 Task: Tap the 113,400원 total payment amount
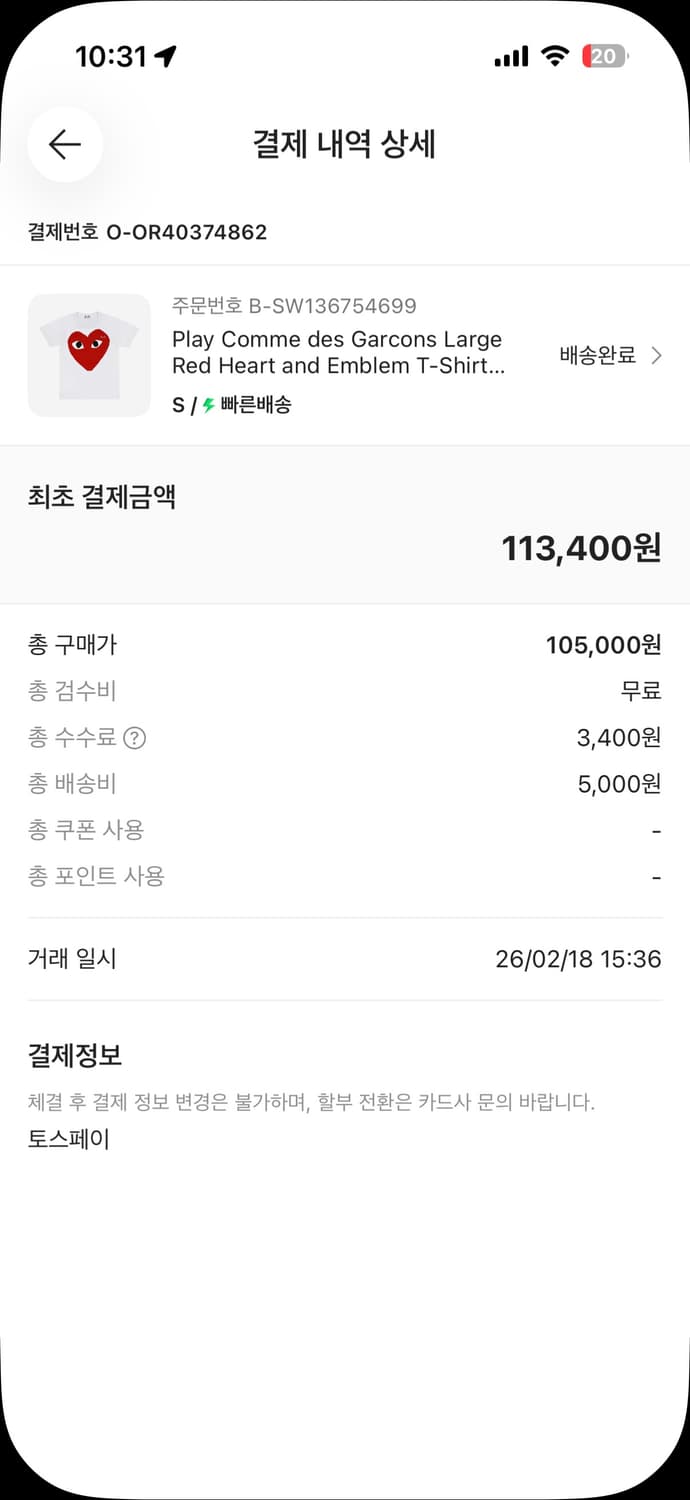coord(580,548)
